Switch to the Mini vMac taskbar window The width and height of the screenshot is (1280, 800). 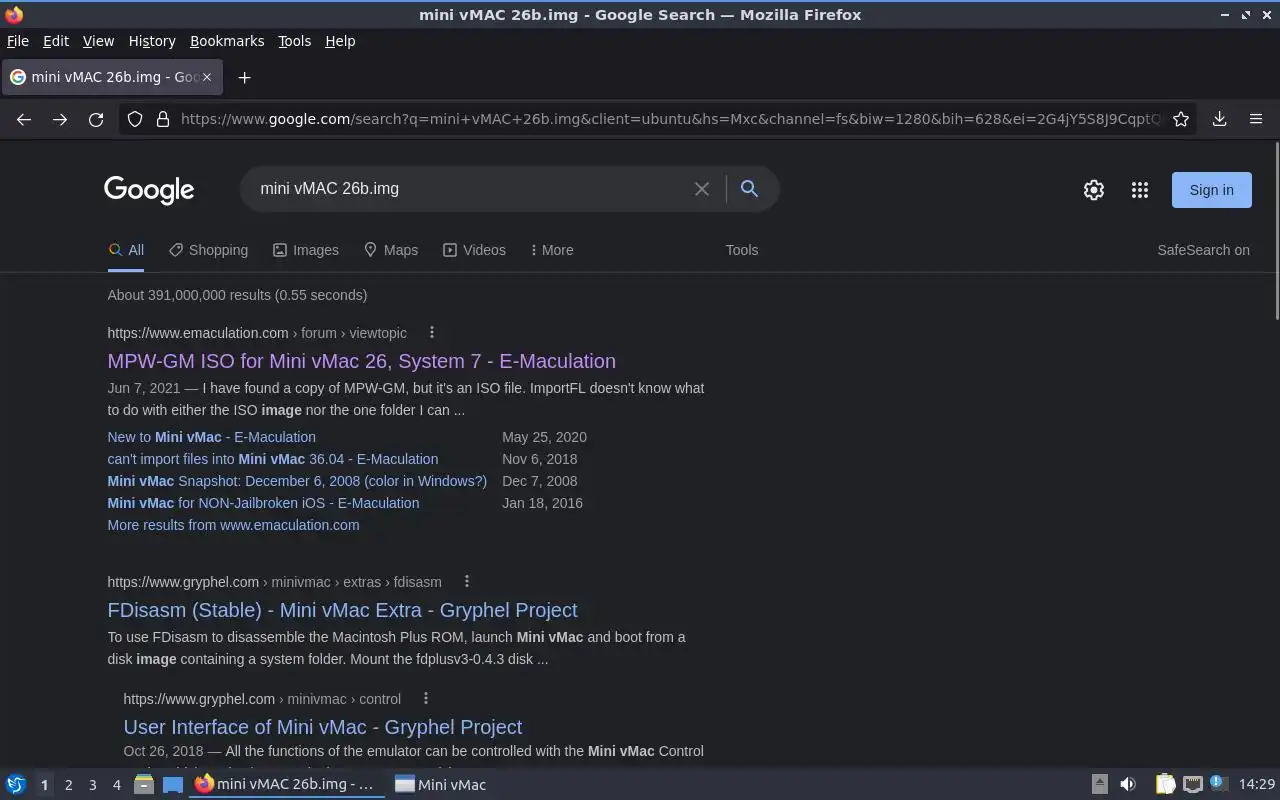pyautogui.click(x=440, y=785)
